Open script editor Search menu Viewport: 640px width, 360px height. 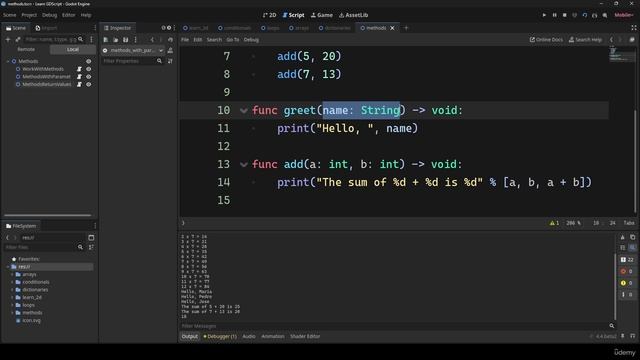pyautogui.click(x=214, y=40)
